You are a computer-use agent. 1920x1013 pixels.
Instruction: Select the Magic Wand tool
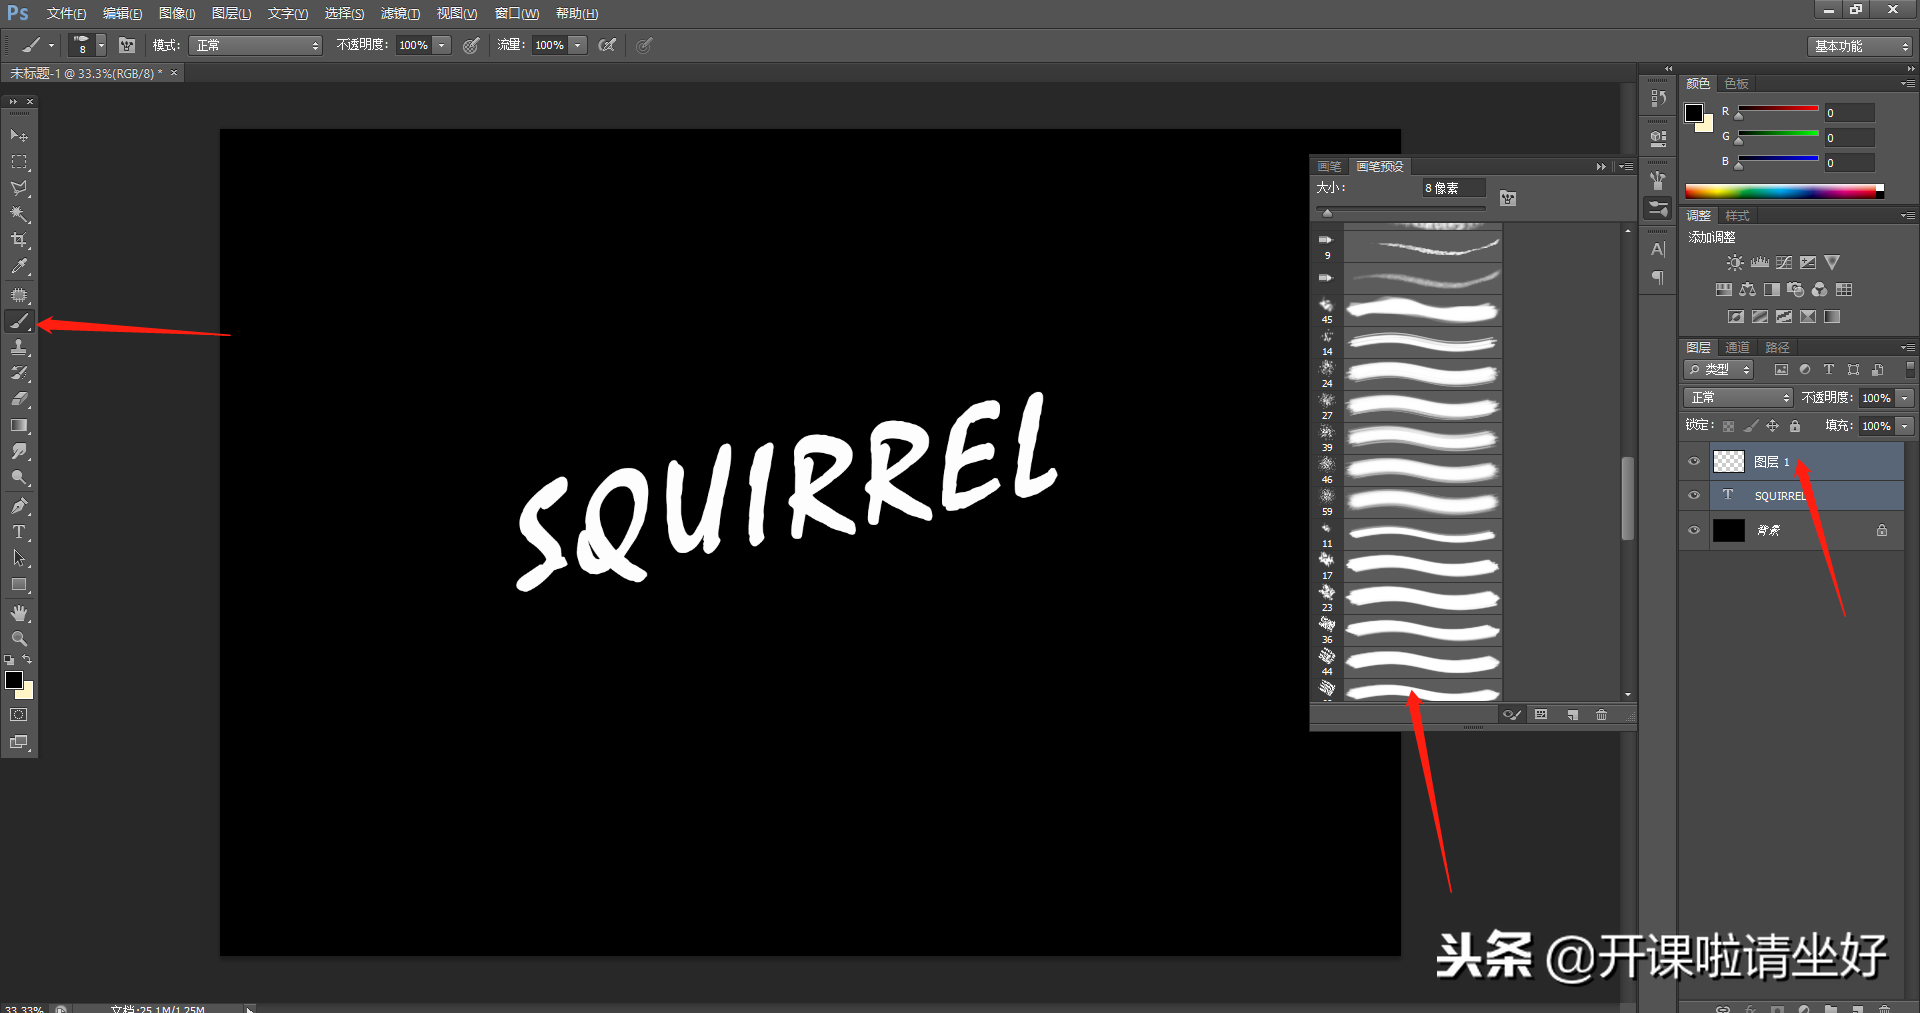point(19,214)
